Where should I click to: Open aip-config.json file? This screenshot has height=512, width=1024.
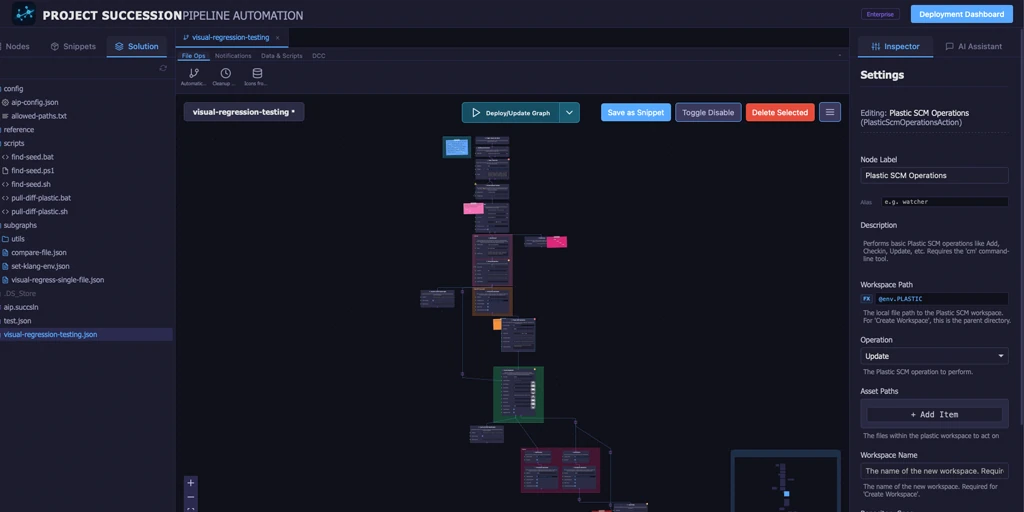tap(35, 103)
